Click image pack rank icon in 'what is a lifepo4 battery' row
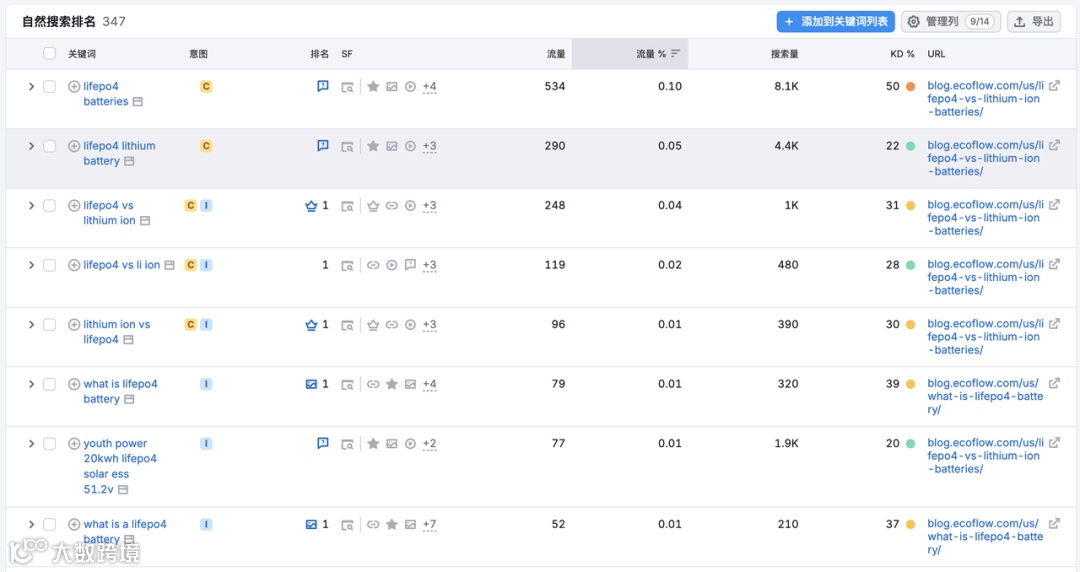This screenshot has height=572, width=1080. click(311, 524)
